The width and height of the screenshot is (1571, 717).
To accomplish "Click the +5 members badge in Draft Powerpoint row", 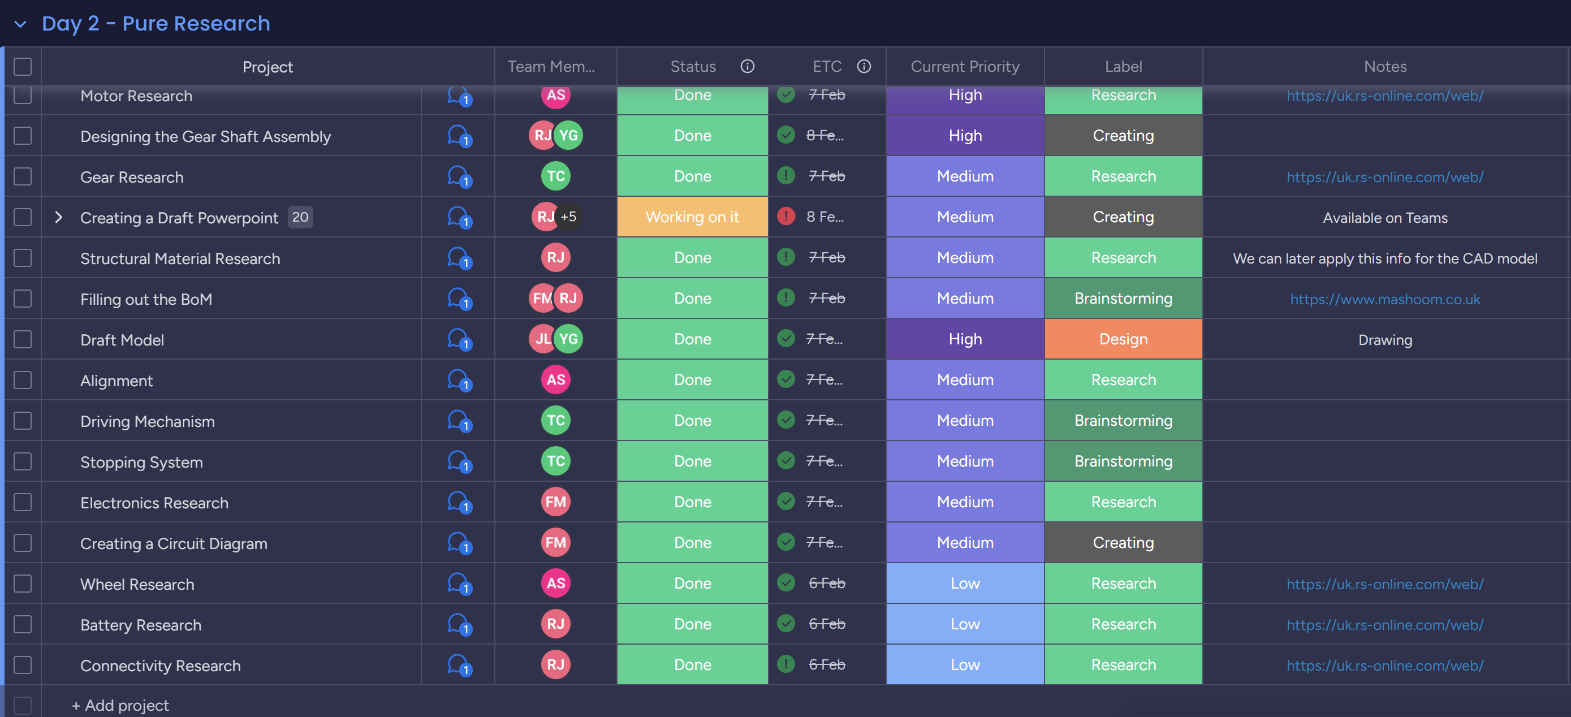I will (x=569, y=216).
